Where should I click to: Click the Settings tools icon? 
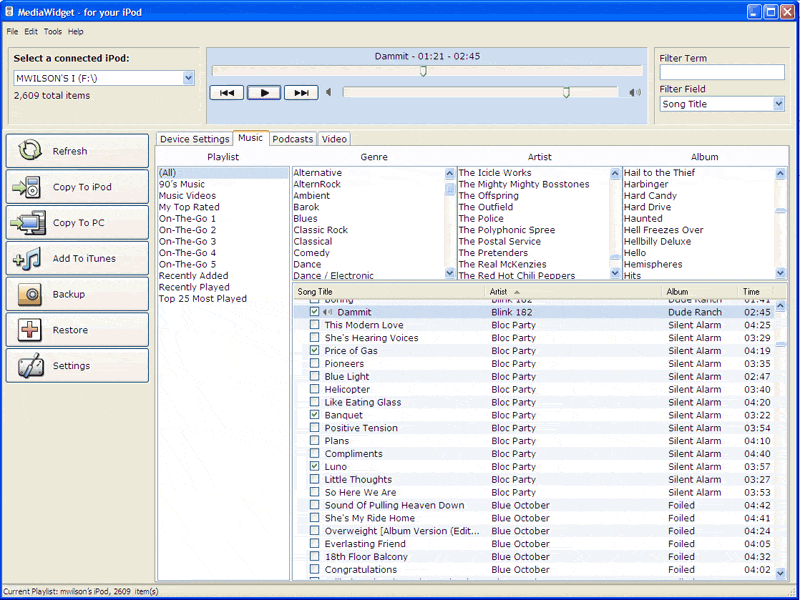[30, 366]
